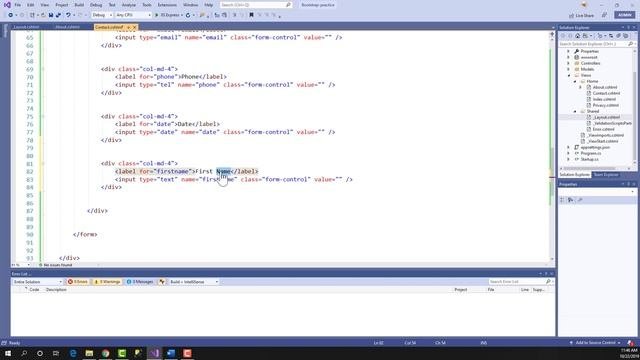The image size is (640, 360).
Task: Click the Save All toolbar icon
Action: pos(58,15)
